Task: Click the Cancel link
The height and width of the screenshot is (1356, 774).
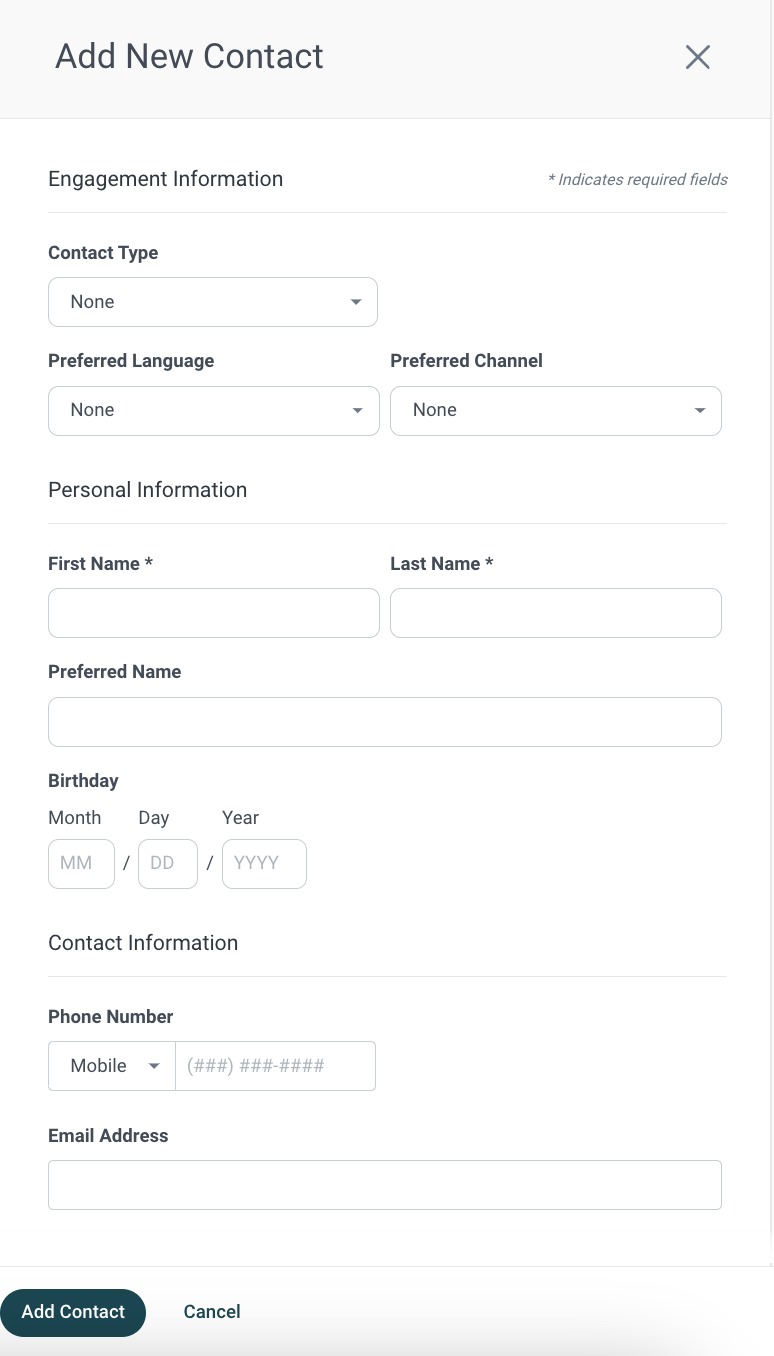Action: (212, 1312)
